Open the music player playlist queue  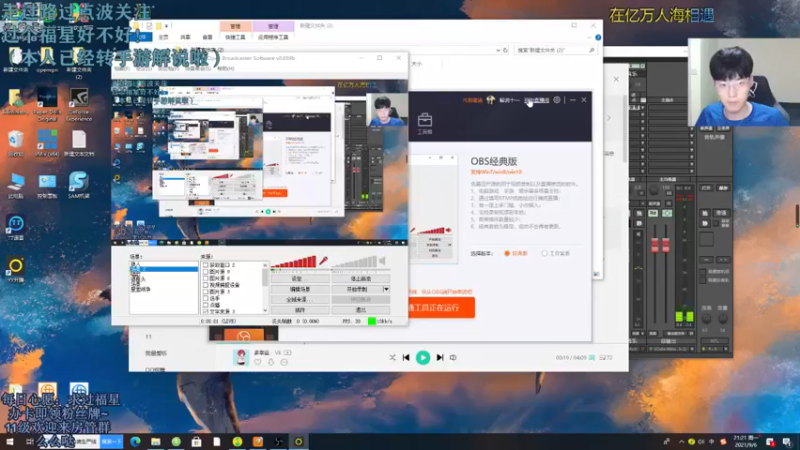[606, 358]
